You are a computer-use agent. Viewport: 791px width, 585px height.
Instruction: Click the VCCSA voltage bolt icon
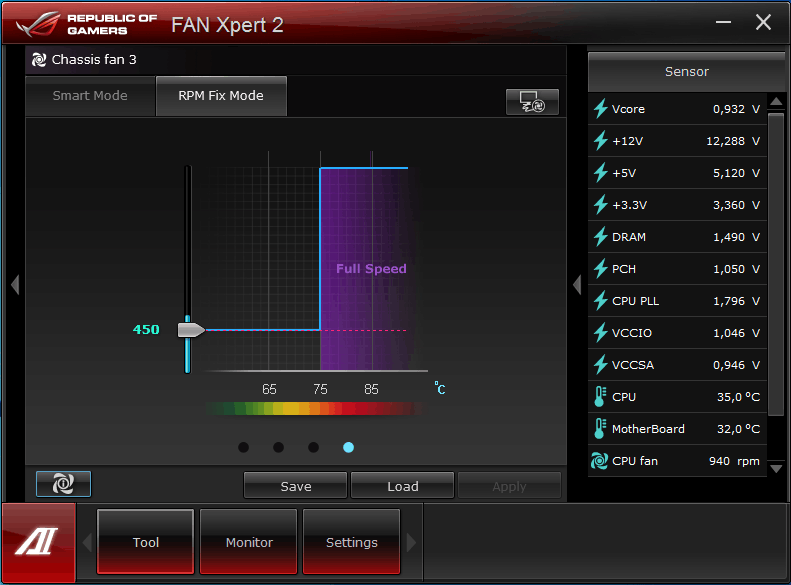600,365
